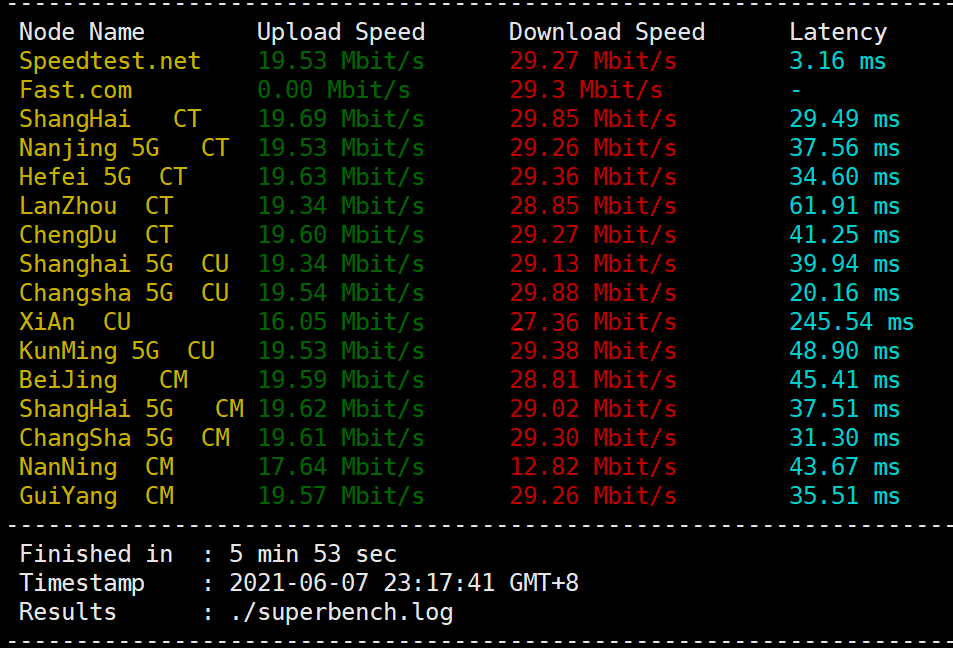Image resolution: width=953 pixels, height=648 pixels.
Task: Click Shanghai 5G CU download '29.13 Mbit/s'
Action: [x=593, y=264]
